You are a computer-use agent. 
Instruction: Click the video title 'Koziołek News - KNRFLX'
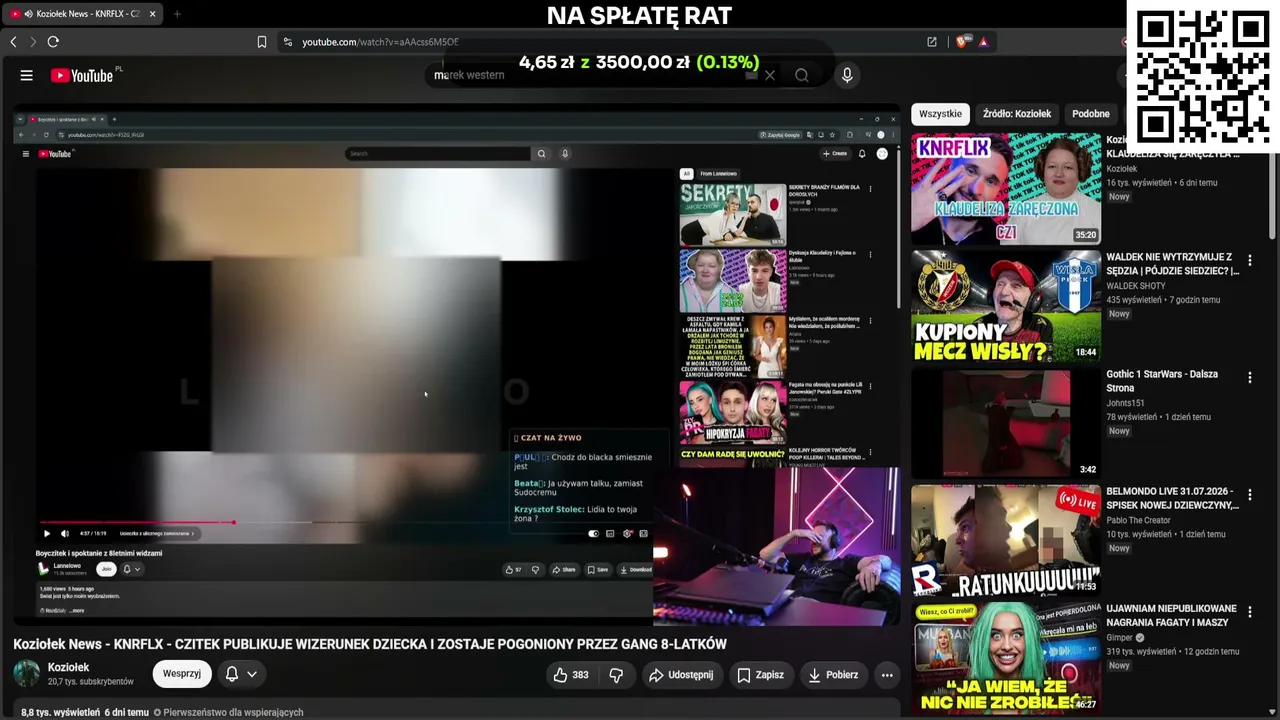coord(370,644)
